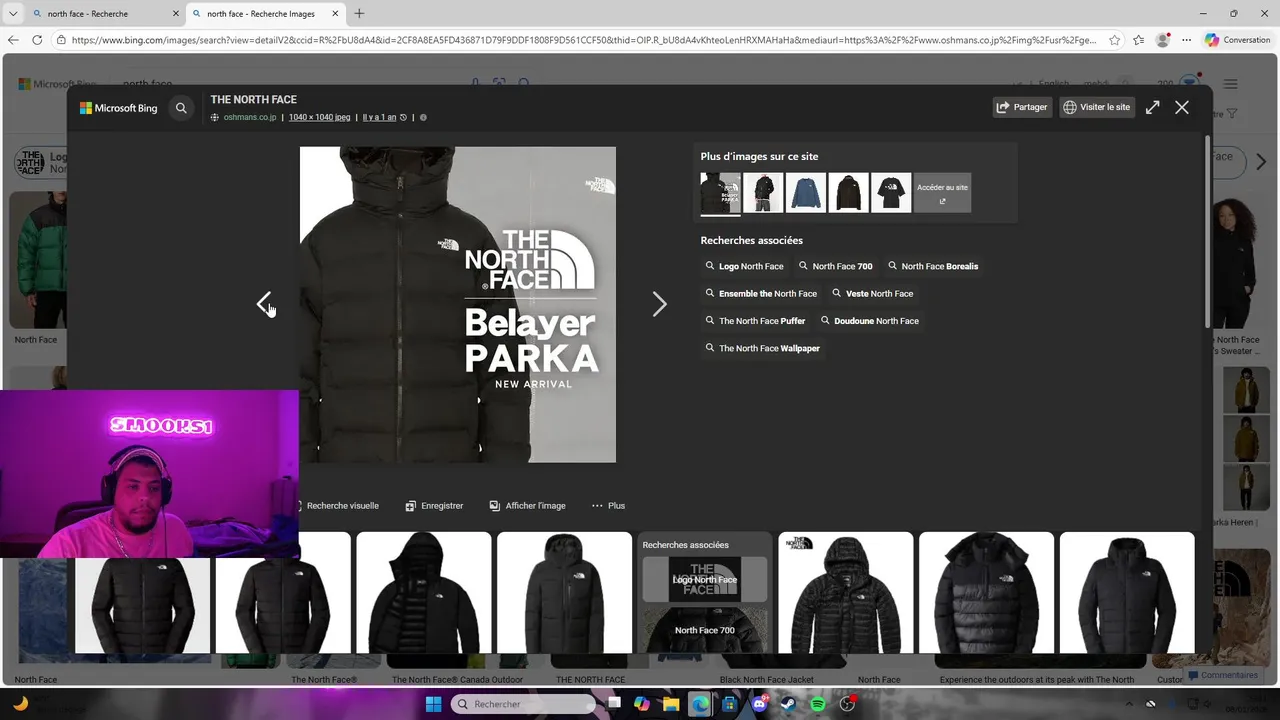
Task: Open the Windows Start menu
Action: 433,704
